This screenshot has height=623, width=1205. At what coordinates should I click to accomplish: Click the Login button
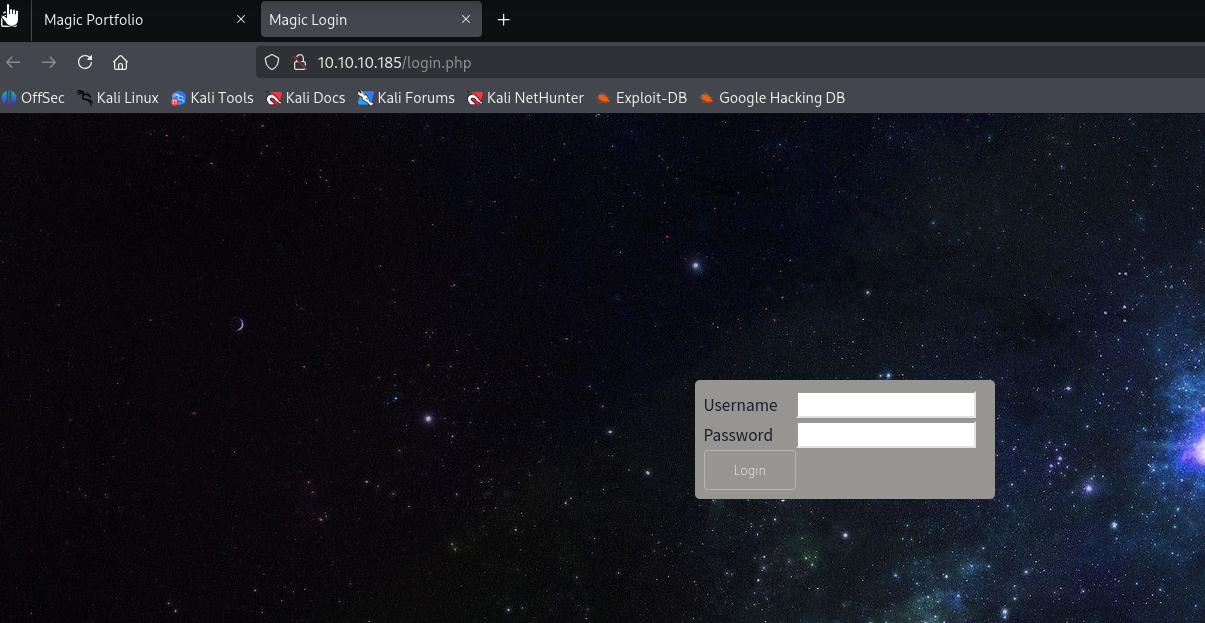click(750, 470)
